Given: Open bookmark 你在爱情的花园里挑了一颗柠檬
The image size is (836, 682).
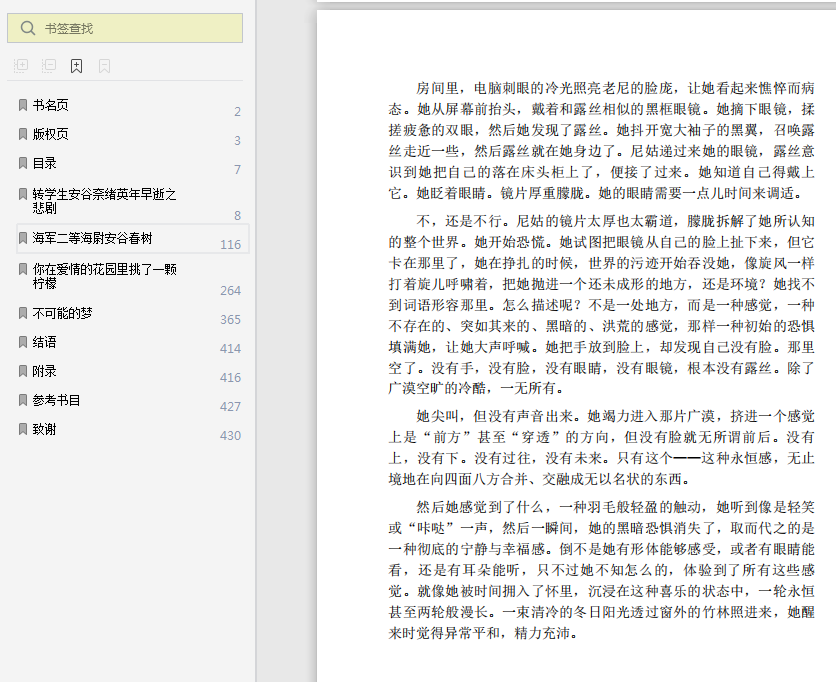Looking at the screenshot, I should click(x=104, y=276).
